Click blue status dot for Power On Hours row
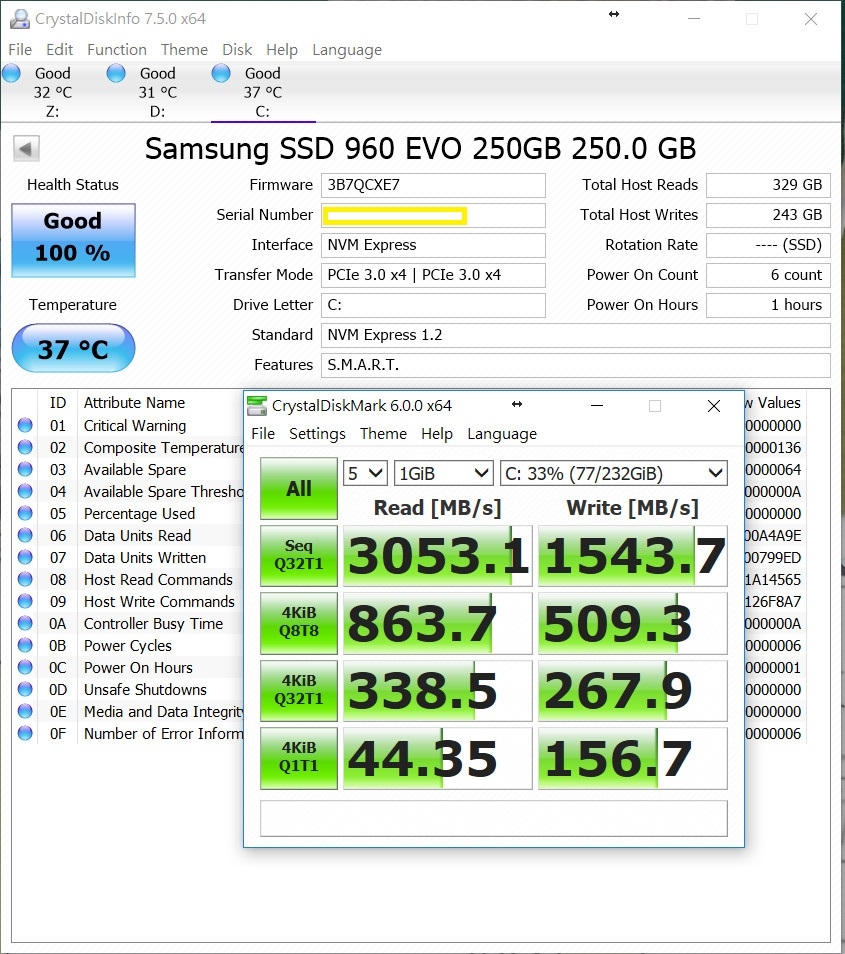The height and width of the screenshot is (954, 845). (25, 667)
